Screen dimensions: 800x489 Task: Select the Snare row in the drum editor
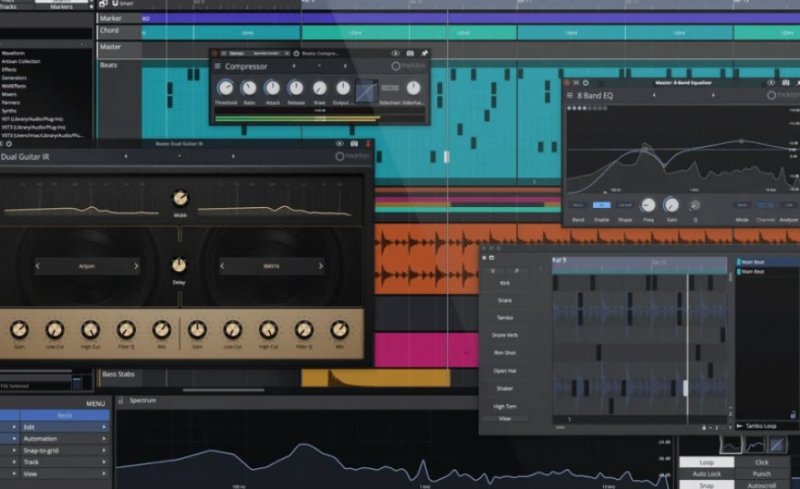504,301
